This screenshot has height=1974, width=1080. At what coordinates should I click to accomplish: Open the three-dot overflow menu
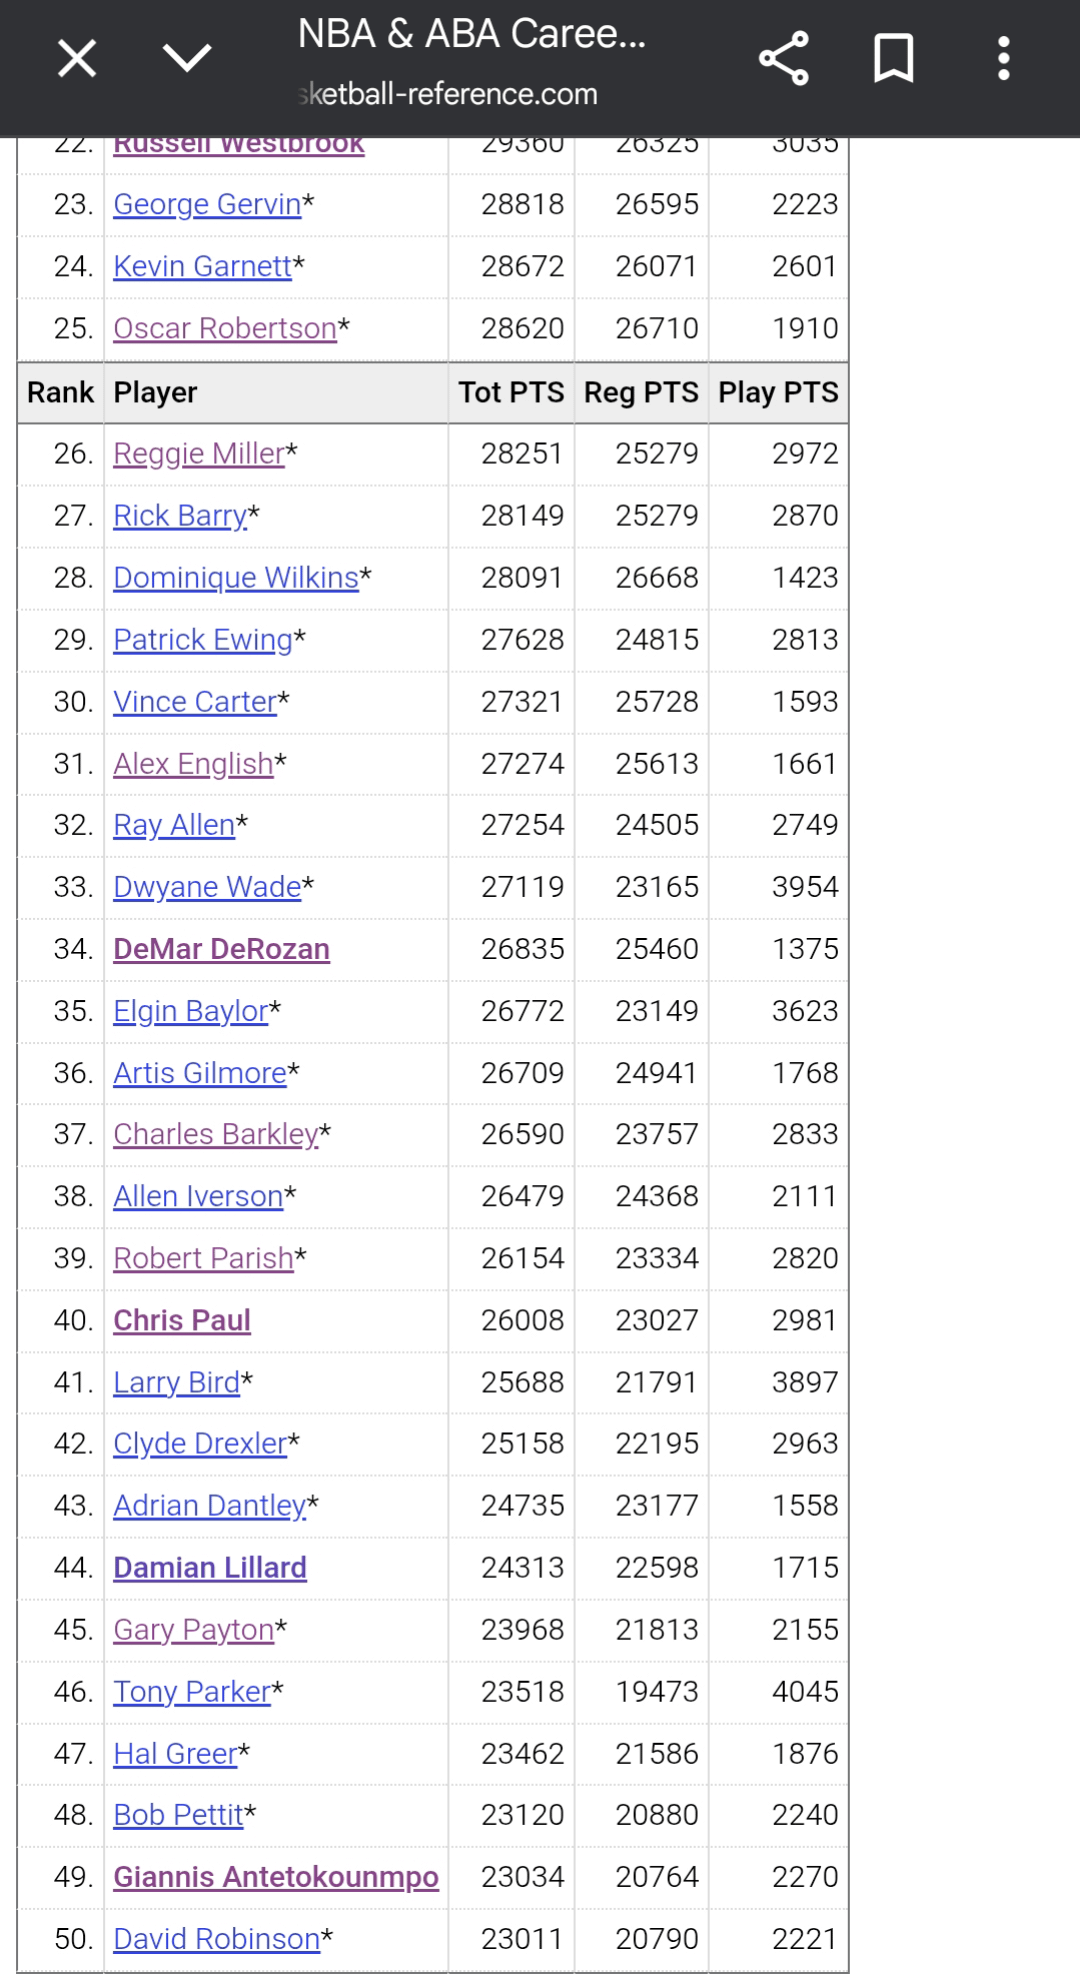[1003, 58]
